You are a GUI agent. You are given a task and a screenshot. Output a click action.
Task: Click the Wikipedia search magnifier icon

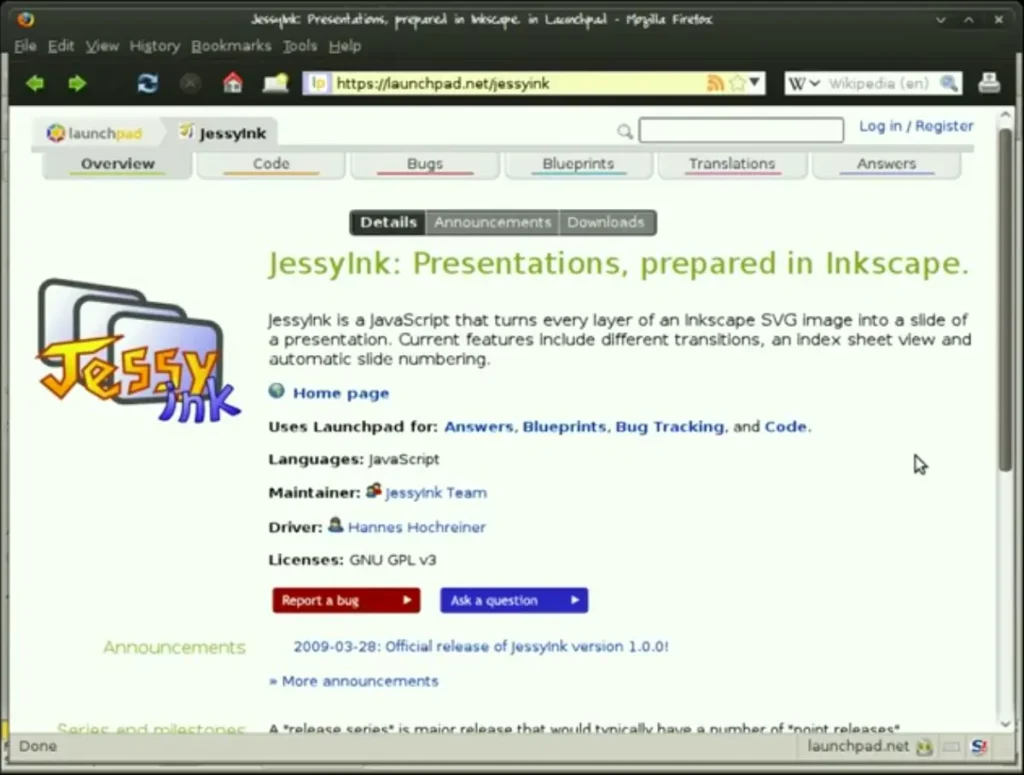pyautogui.click(x=948, y=84)
